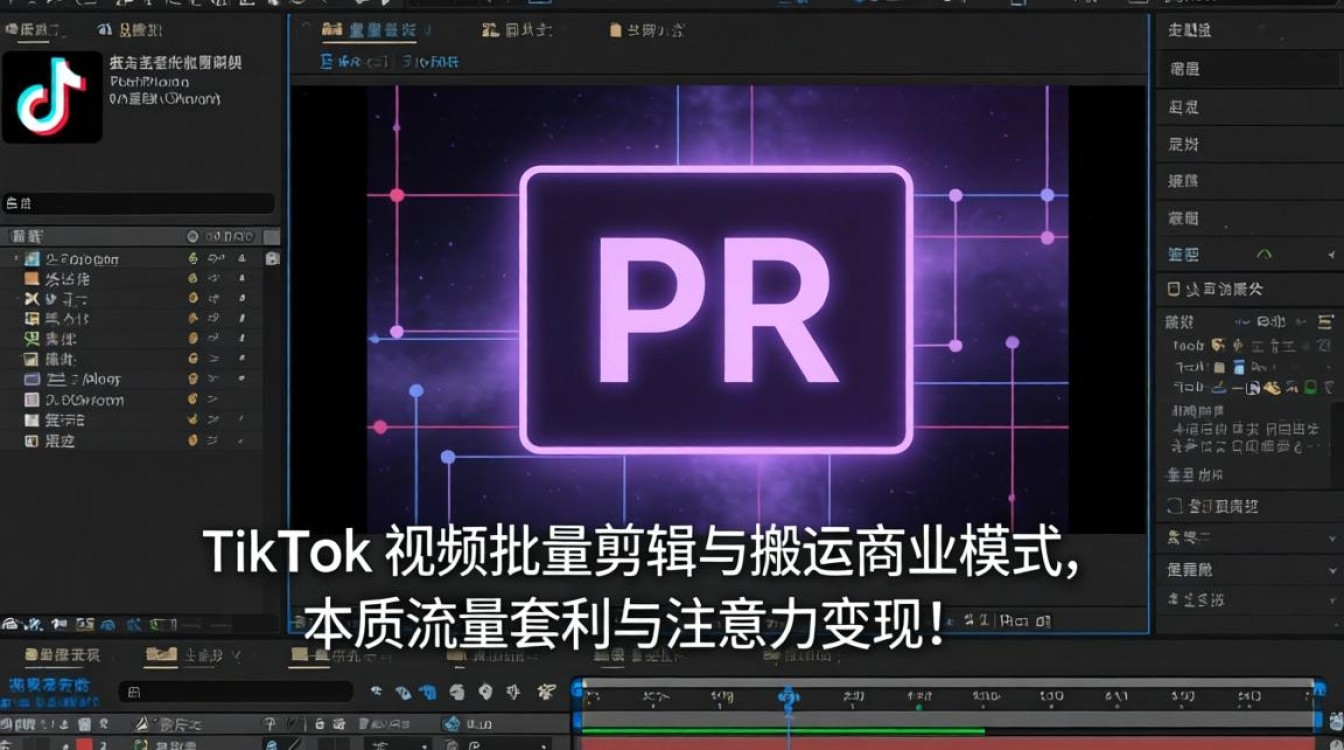Screen dimensions: 1344x750
Task: Tick the lower checkbox in right panel
Action: pos(1175,506)
